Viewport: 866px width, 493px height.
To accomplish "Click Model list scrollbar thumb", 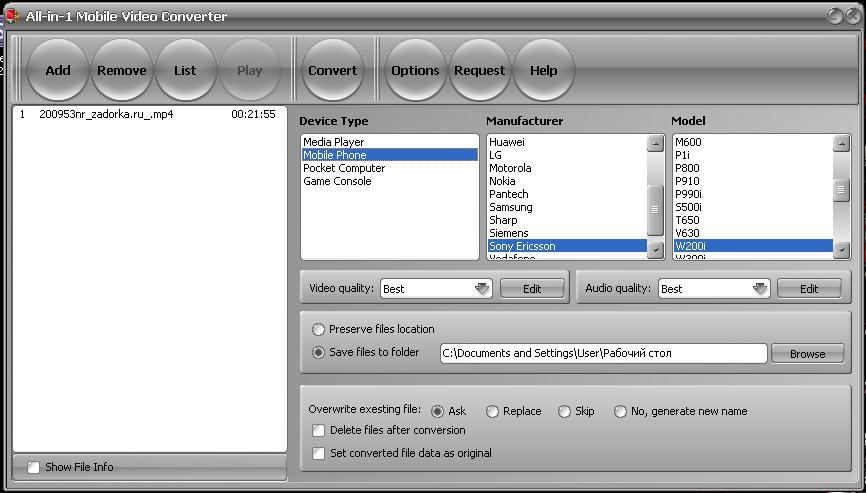I will pyautogui.click(x=841, y=189).
